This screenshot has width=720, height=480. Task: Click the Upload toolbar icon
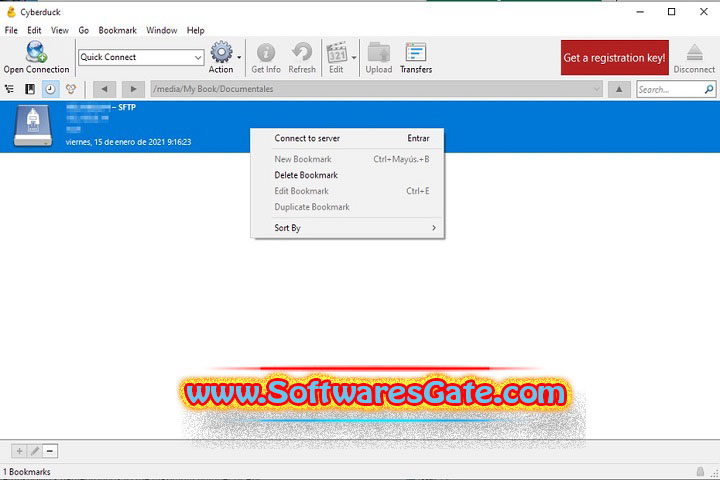click(379, 52)
